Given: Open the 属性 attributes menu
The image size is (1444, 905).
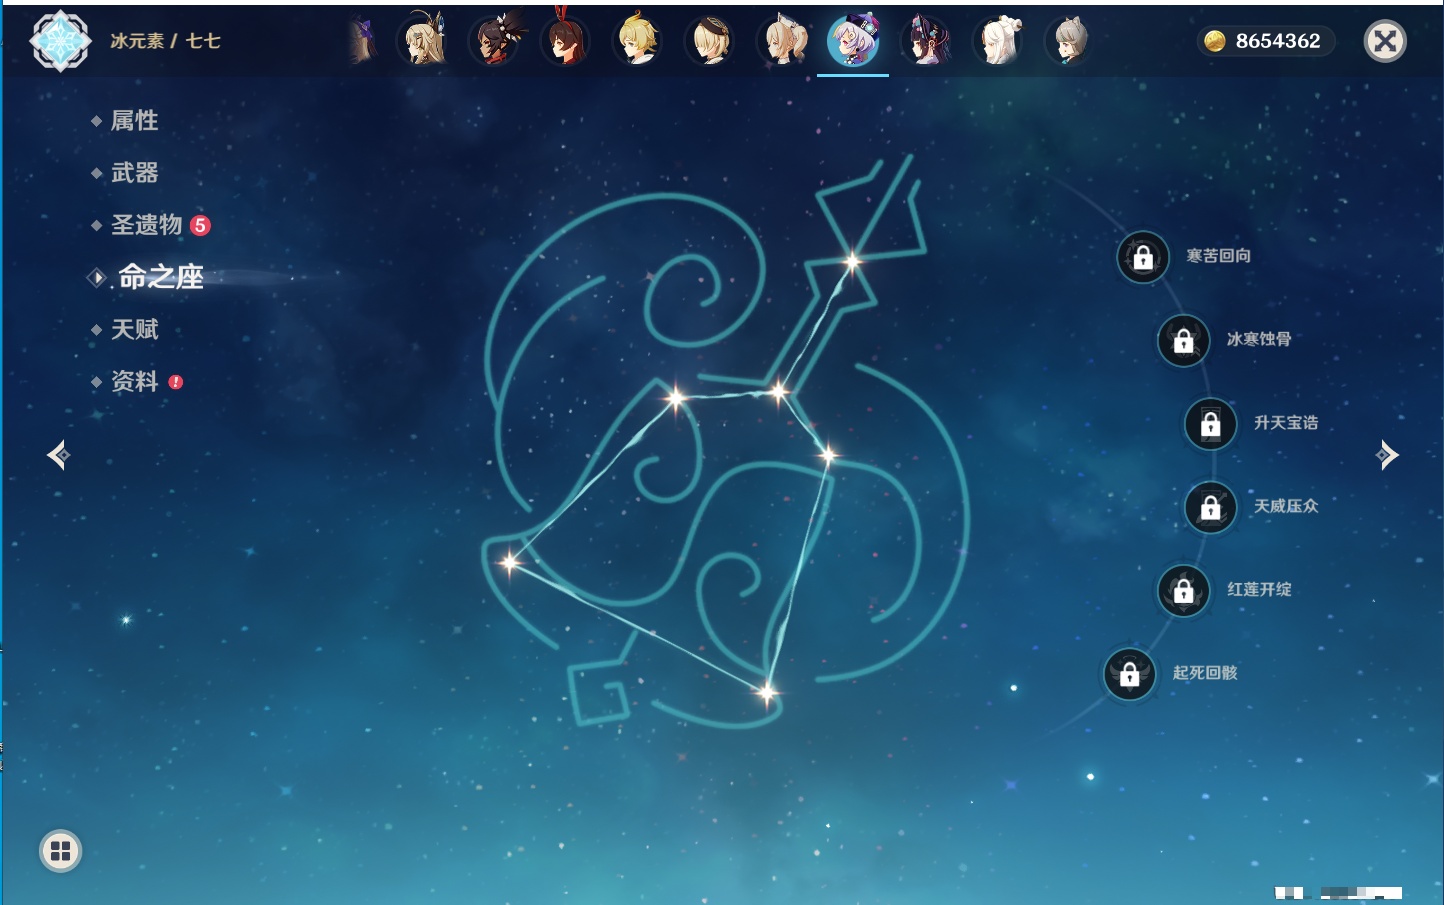Looking at the screenshot, I should 134,121.
